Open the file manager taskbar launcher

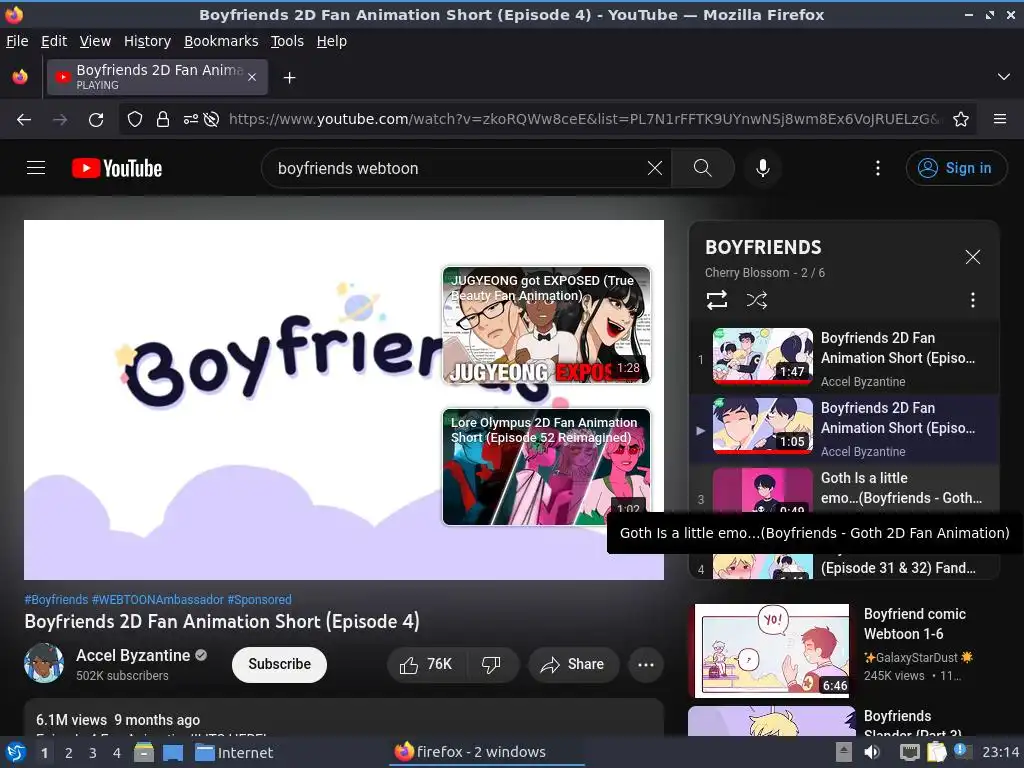(x=144, y=752)
